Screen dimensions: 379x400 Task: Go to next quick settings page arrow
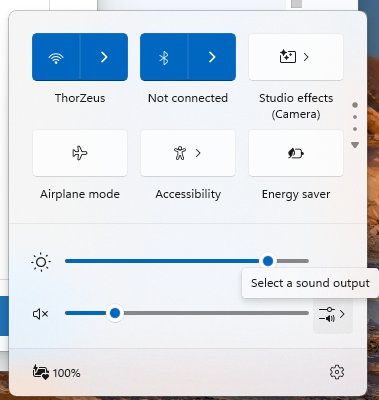coord(355,145)
